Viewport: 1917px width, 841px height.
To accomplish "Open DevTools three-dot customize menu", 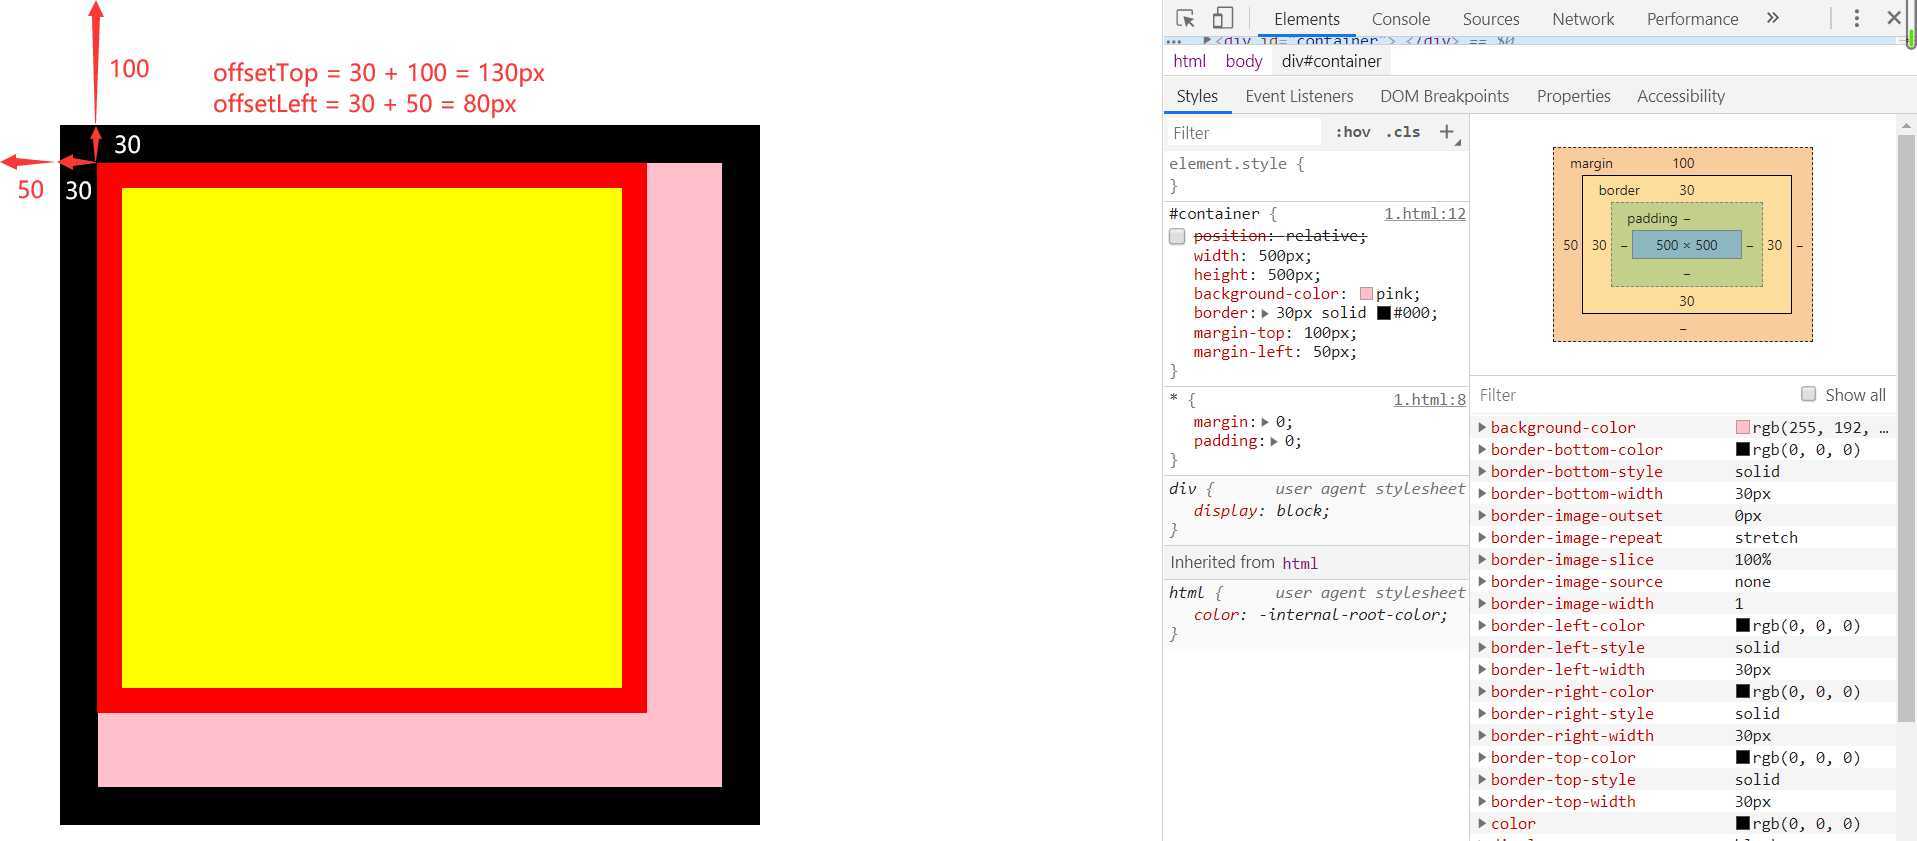I will [1857, 18].
